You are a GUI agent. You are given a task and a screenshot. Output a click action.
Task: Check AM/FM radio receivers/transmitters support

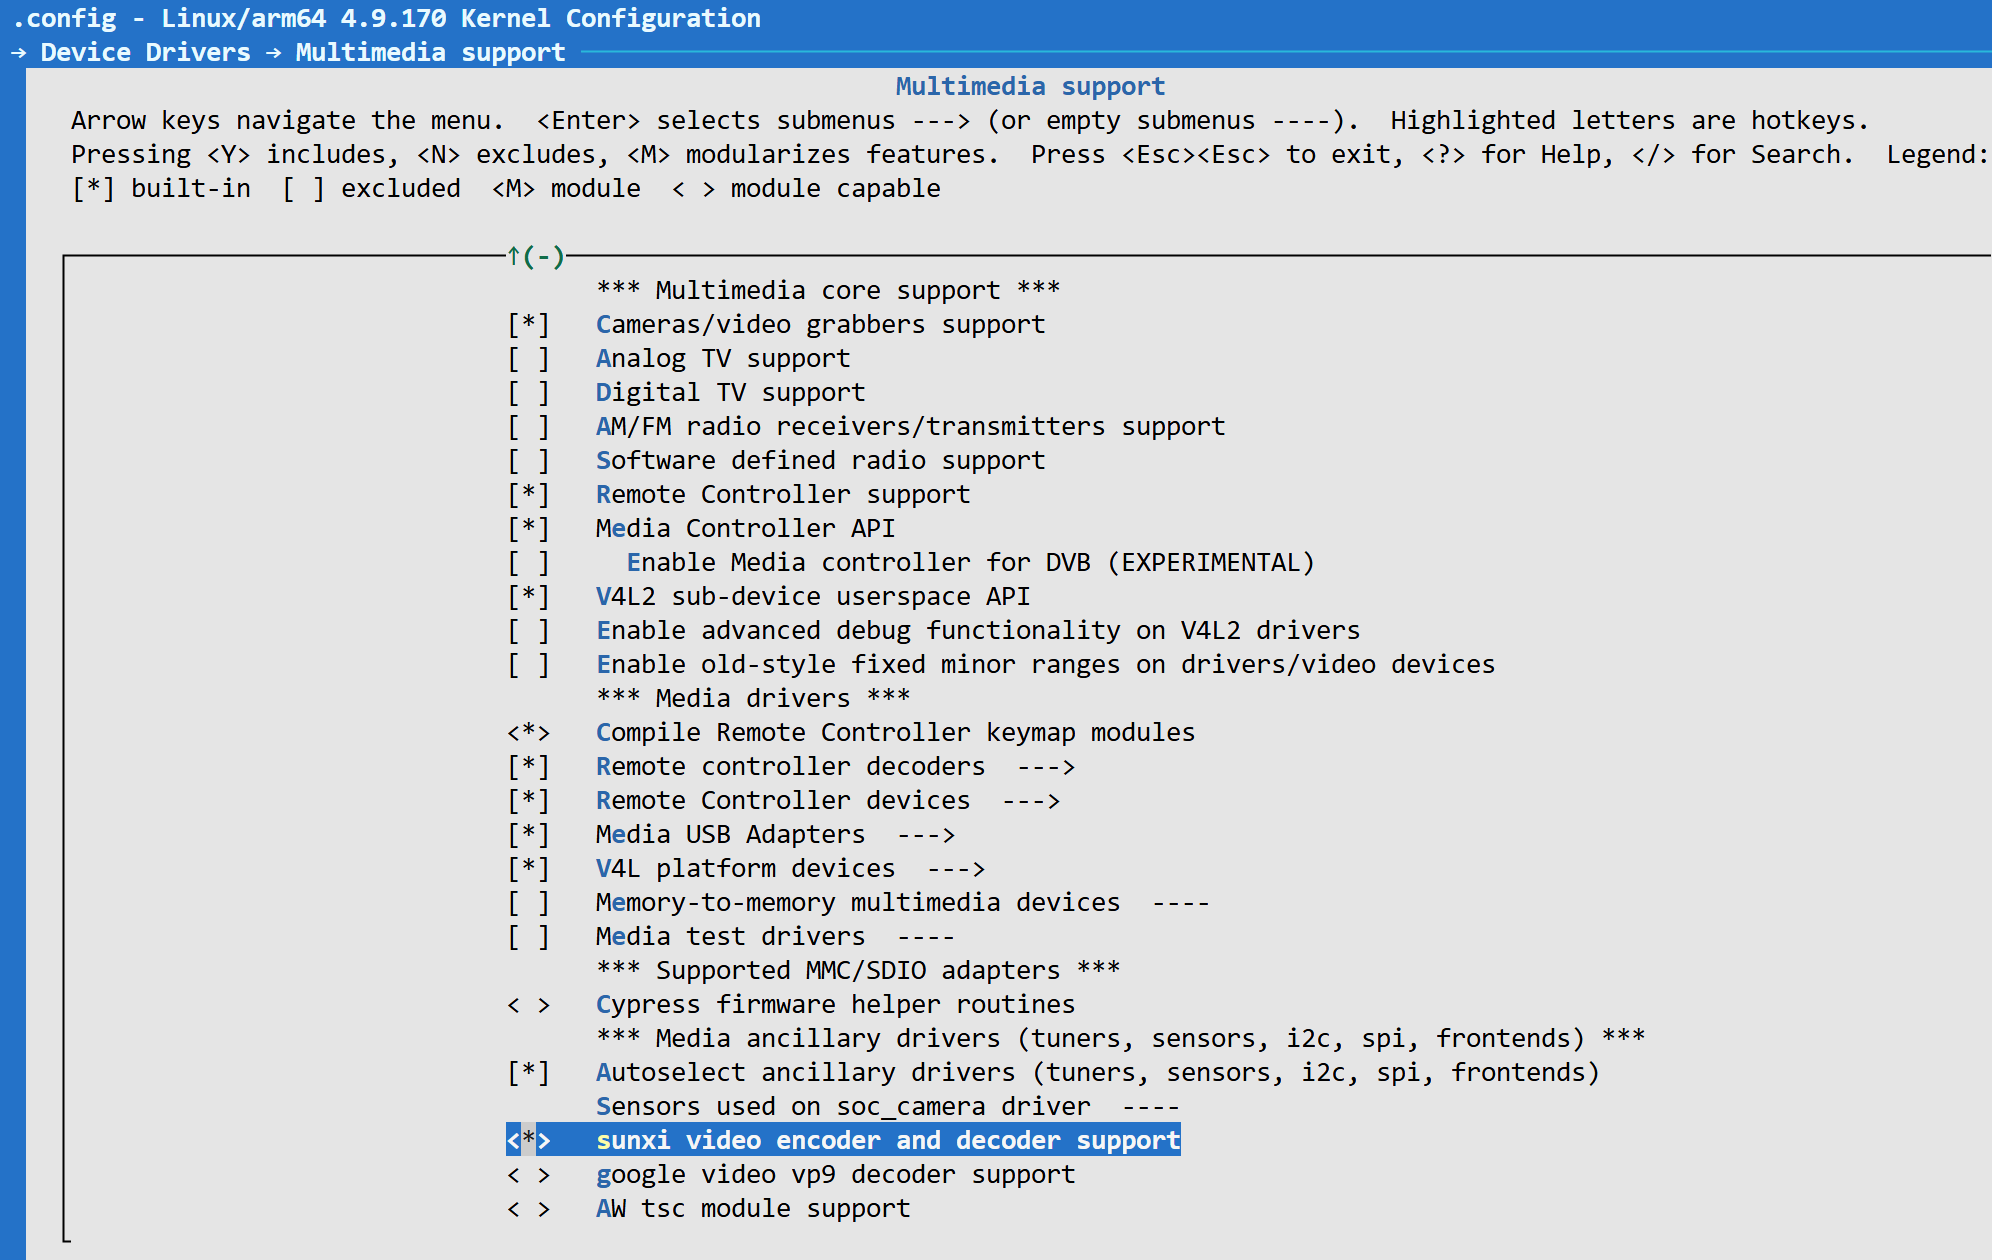click(528, 427)
